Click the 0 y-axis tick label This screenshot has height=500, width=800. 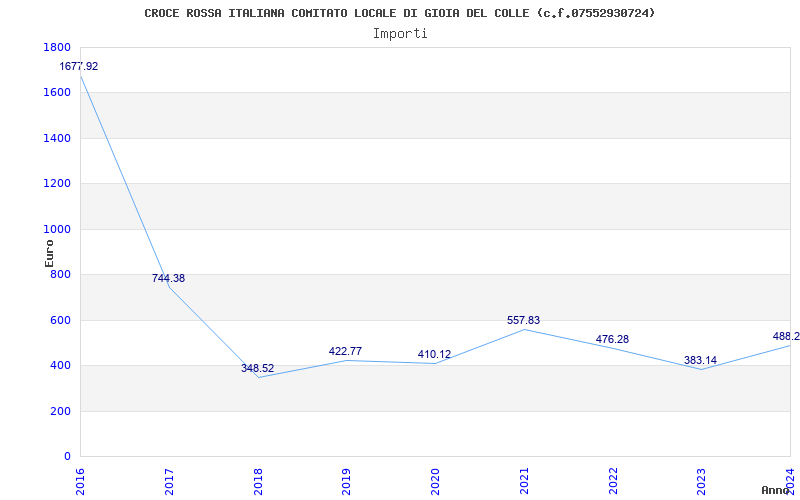(67, 457)
